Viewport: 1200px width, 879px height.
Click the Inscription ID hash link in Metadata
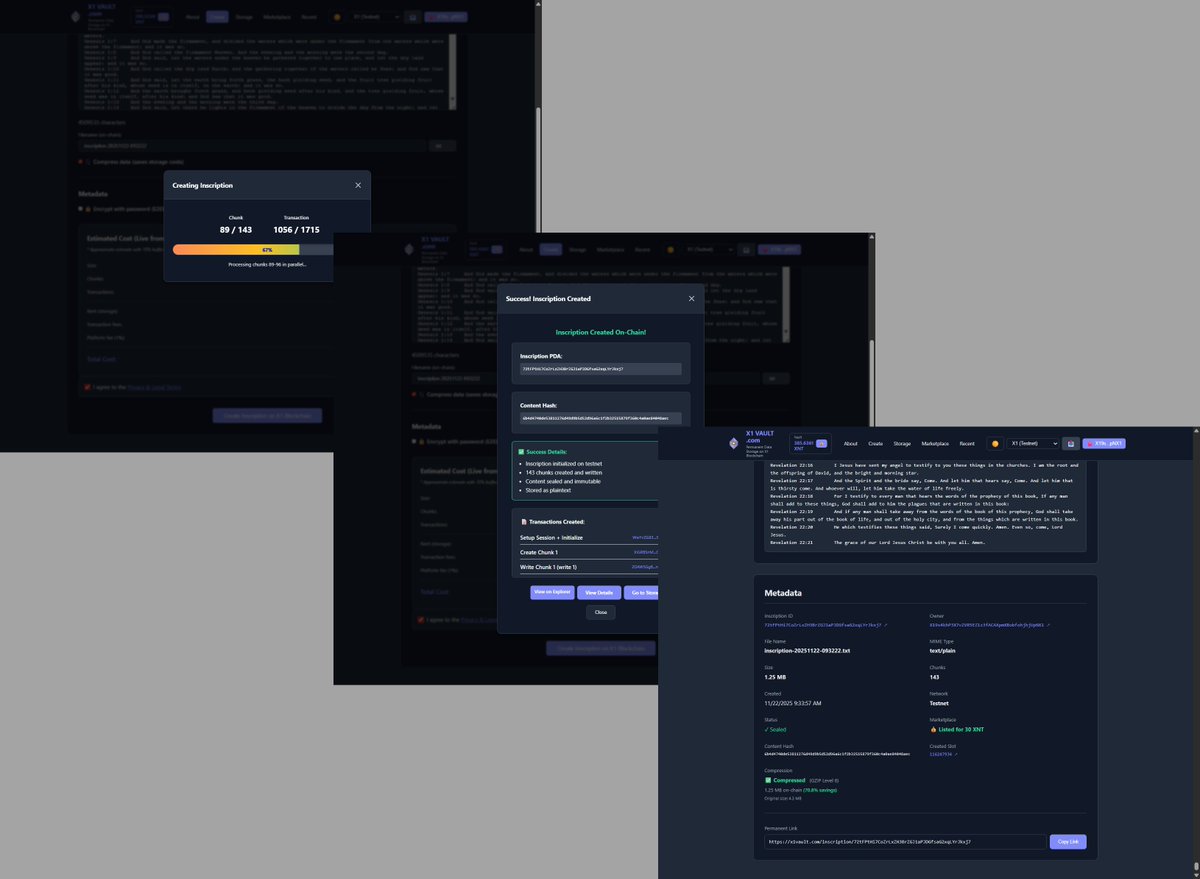[x=822, y=624]
